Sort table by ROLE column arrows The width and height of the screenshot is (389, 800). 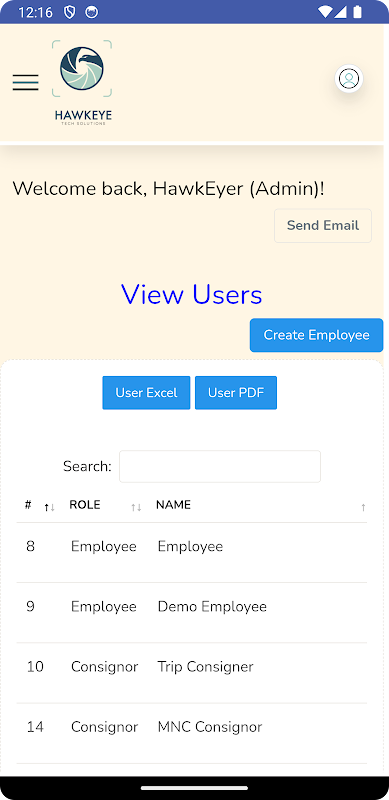click(x=136, y=507)
